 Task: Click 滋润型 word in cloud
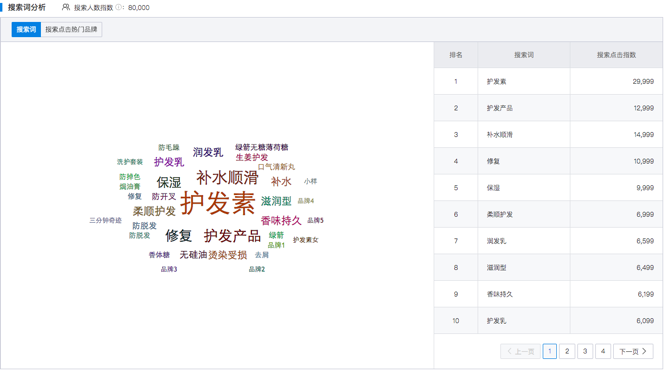pos(276,201)
